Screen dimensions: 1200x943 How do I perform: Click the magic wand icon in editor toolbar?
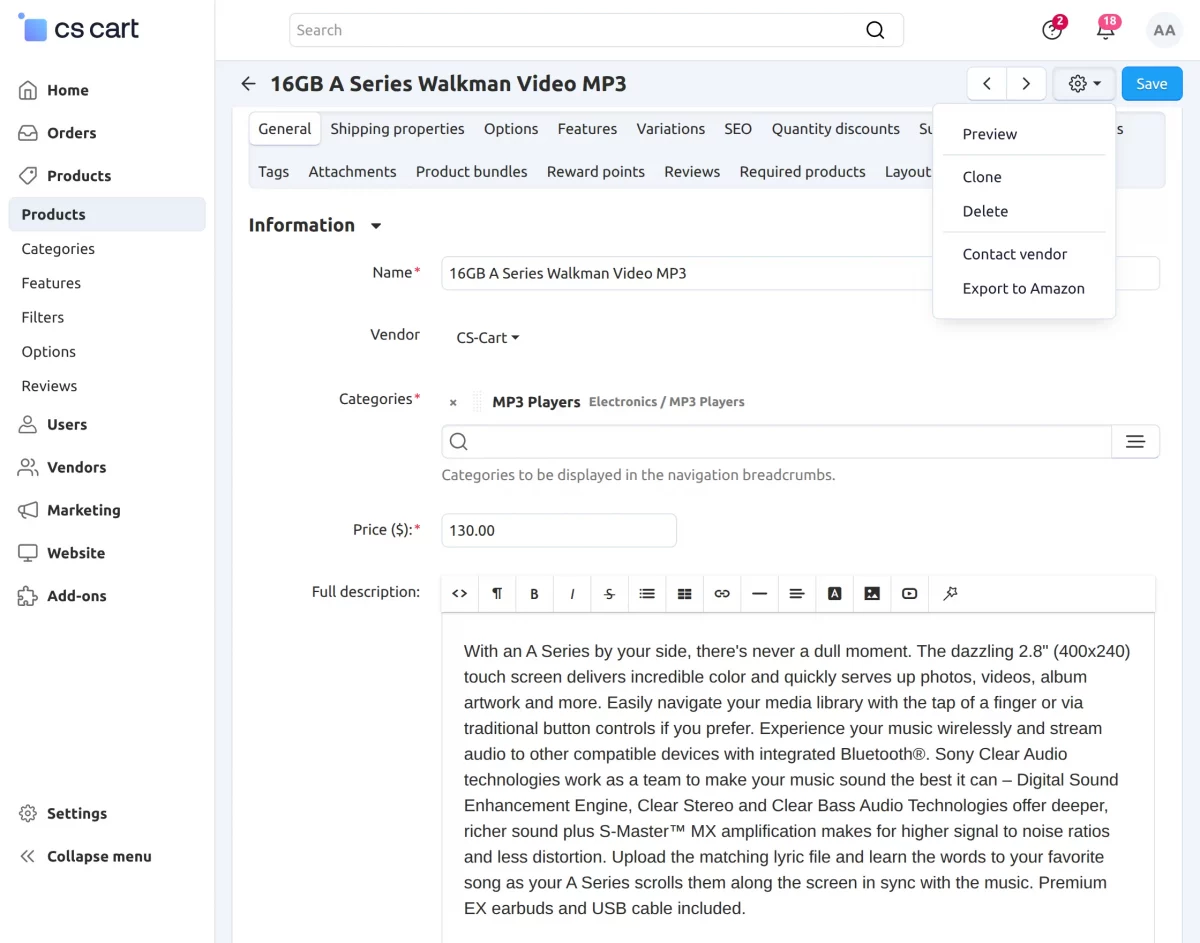tap(950, 593)
